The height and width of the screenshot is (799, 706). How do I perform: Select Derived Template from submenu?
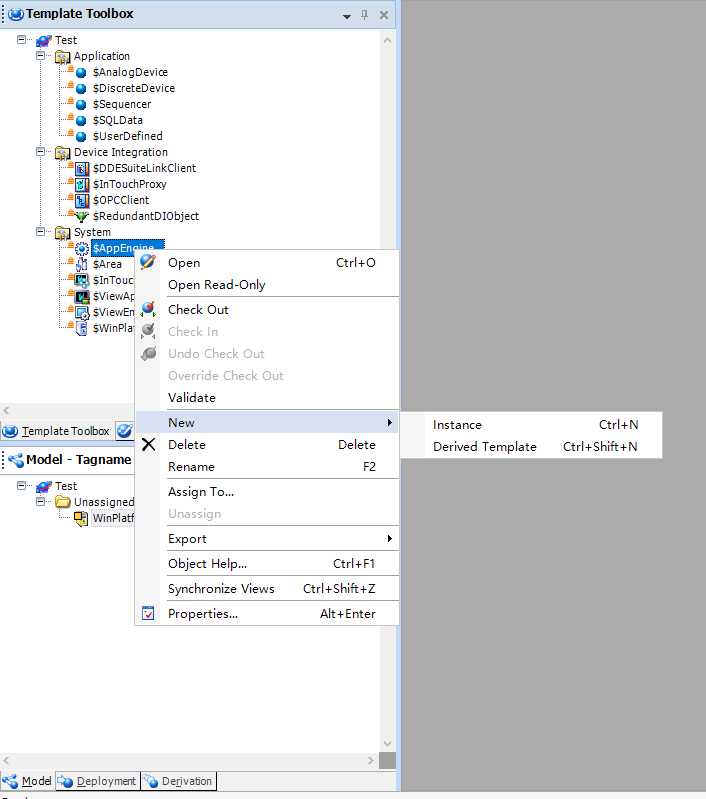pos(484,447)
